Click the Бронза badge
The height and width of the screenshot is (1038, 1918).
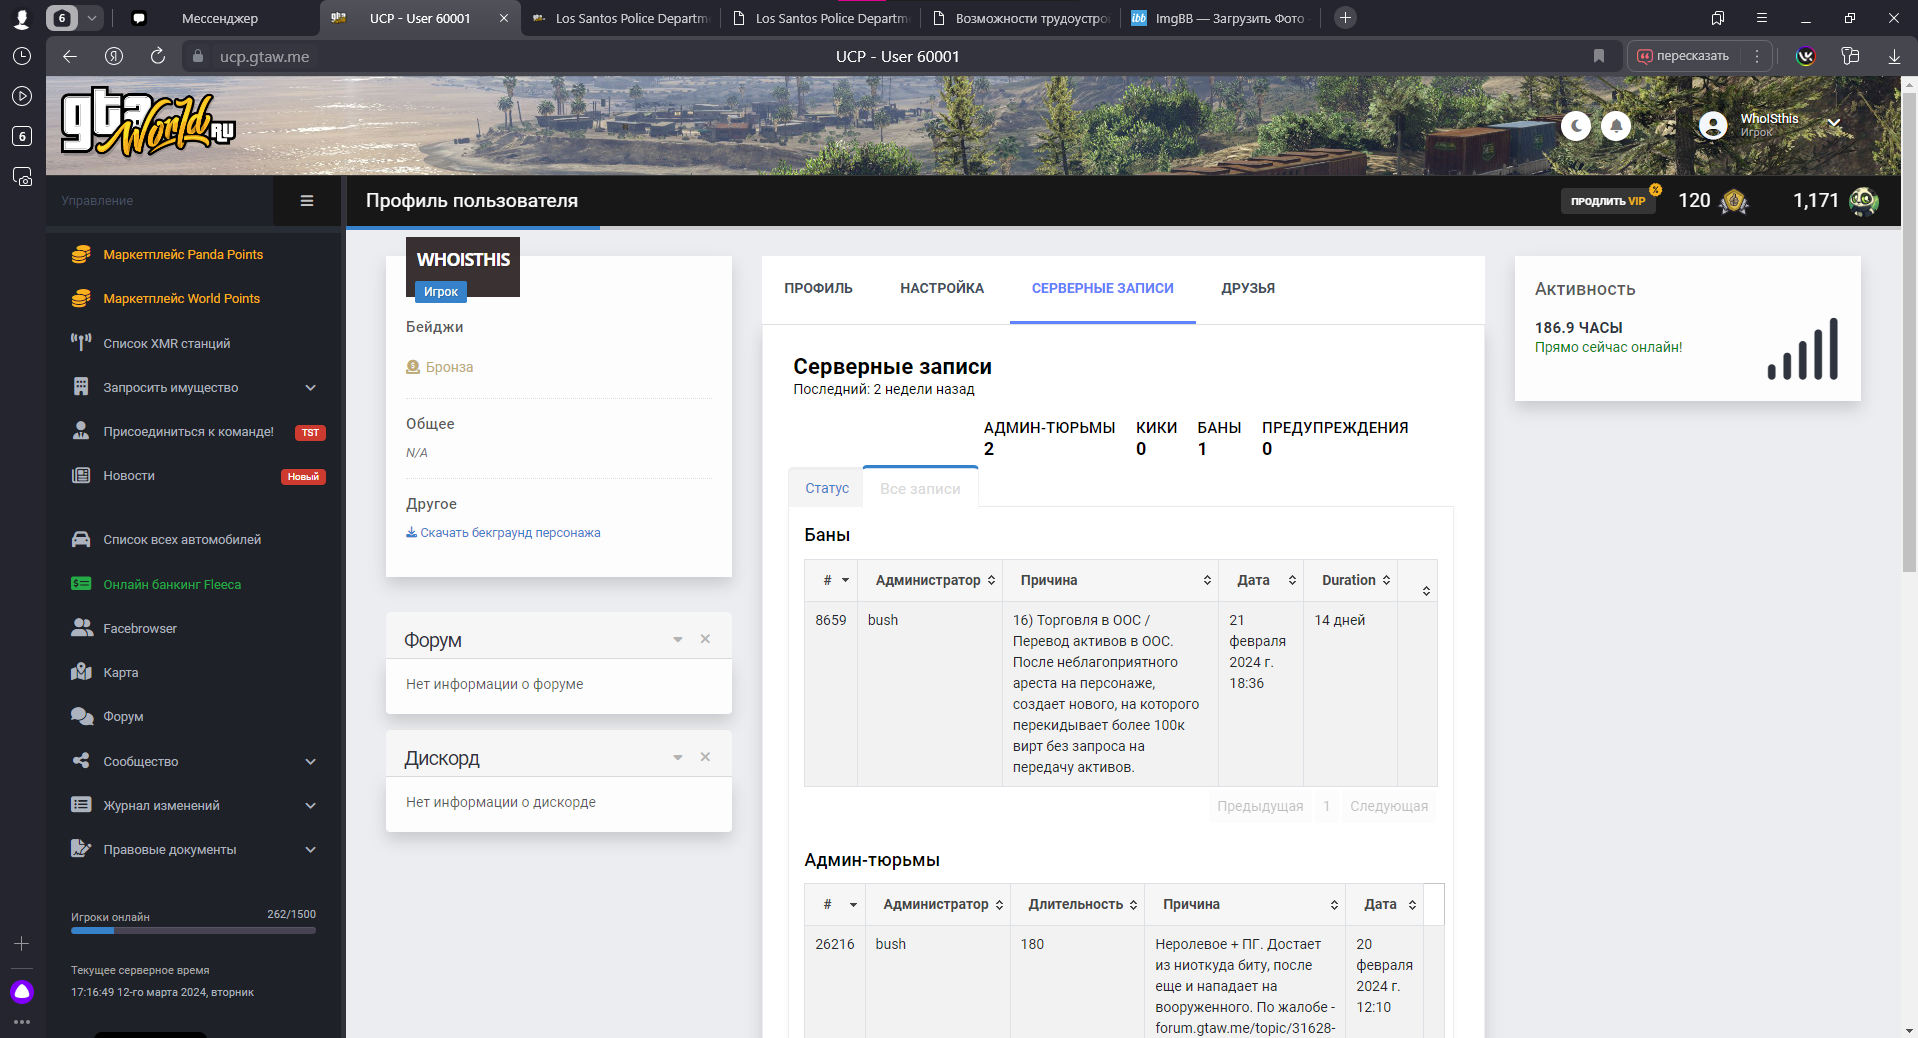click(440, 368)
